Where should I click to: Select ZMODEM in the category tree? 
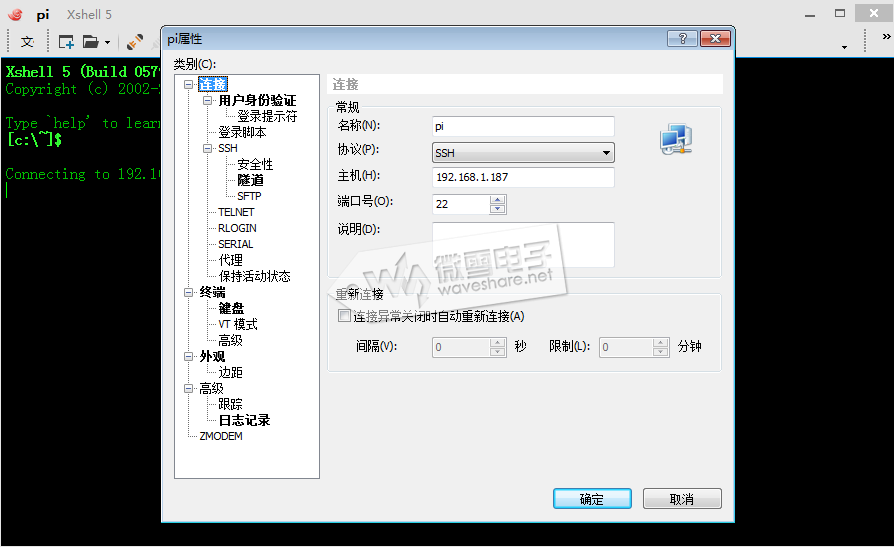click(221, 436)
